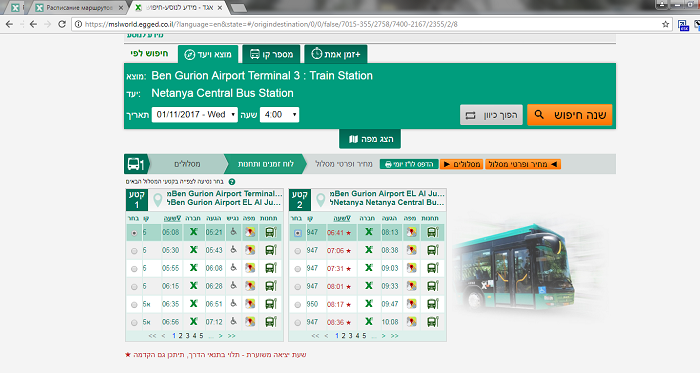Go to page 3 in segment 2 pagination
Viewport: 700px width, 373px height.
tap(350, 336)
